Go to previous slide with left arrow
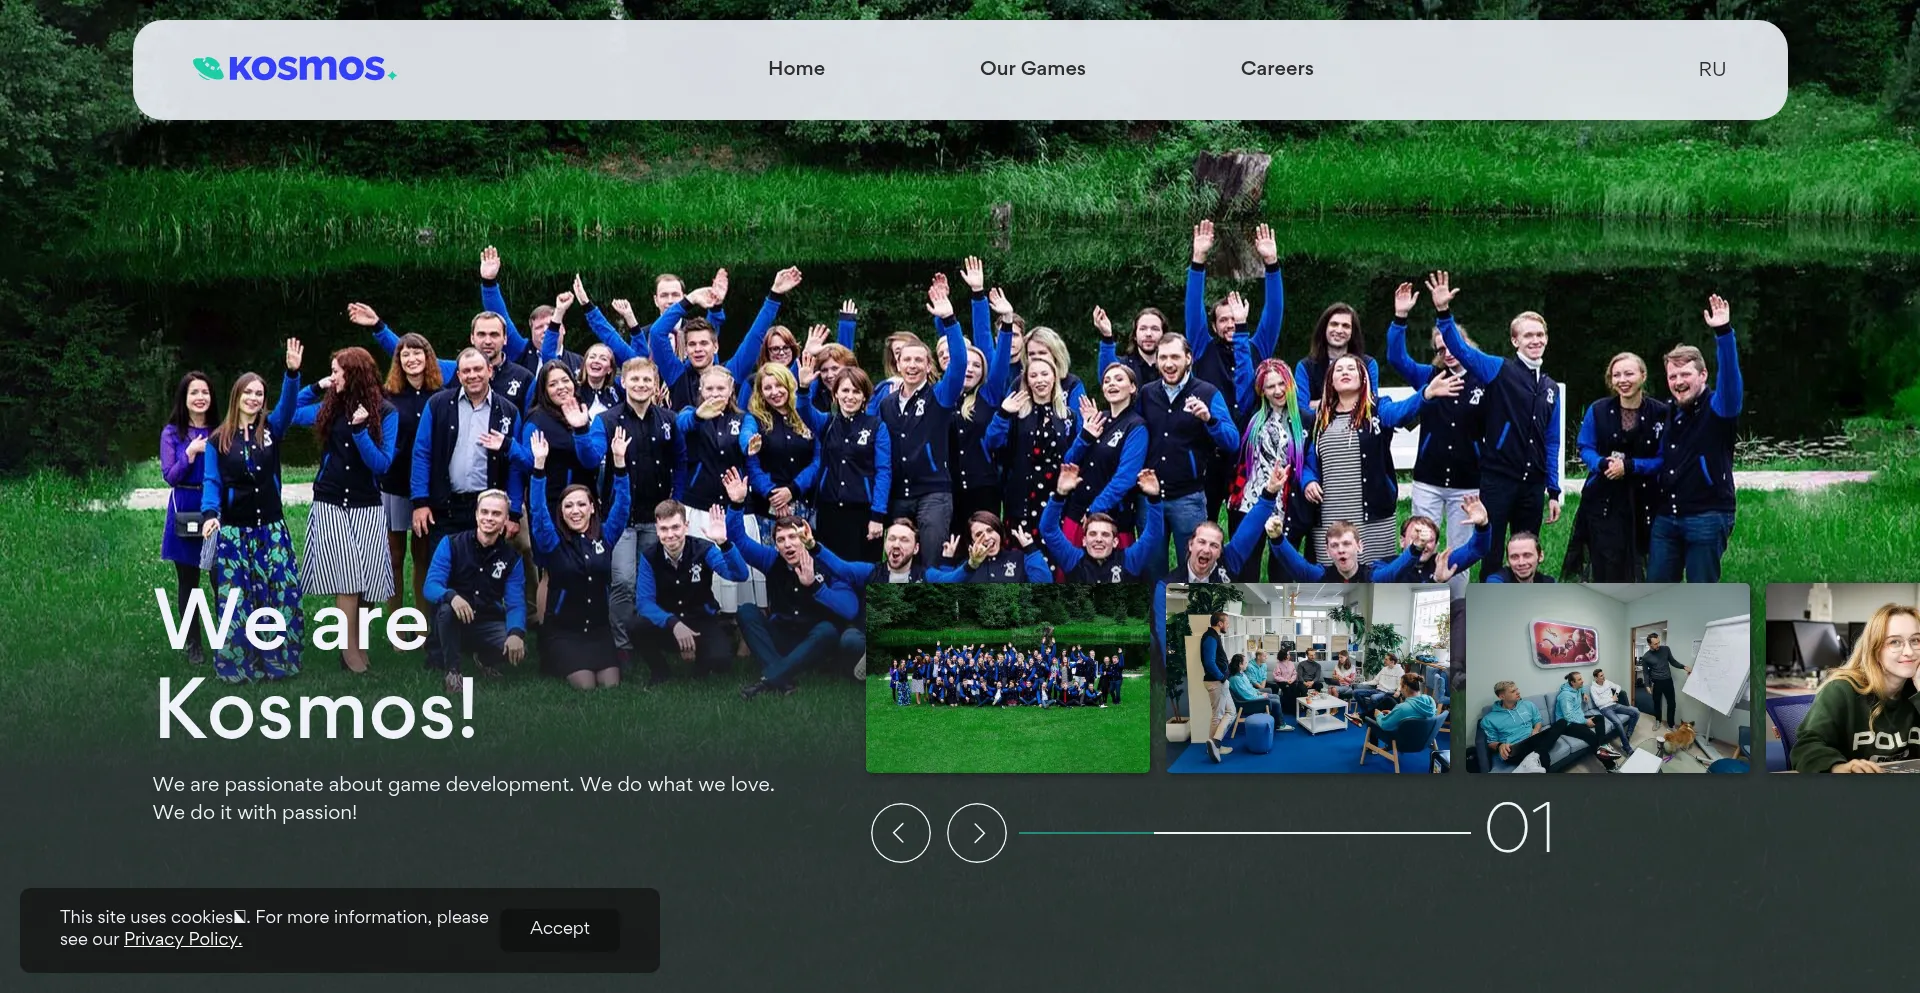The image size is (1920, 993). (900, 833)
